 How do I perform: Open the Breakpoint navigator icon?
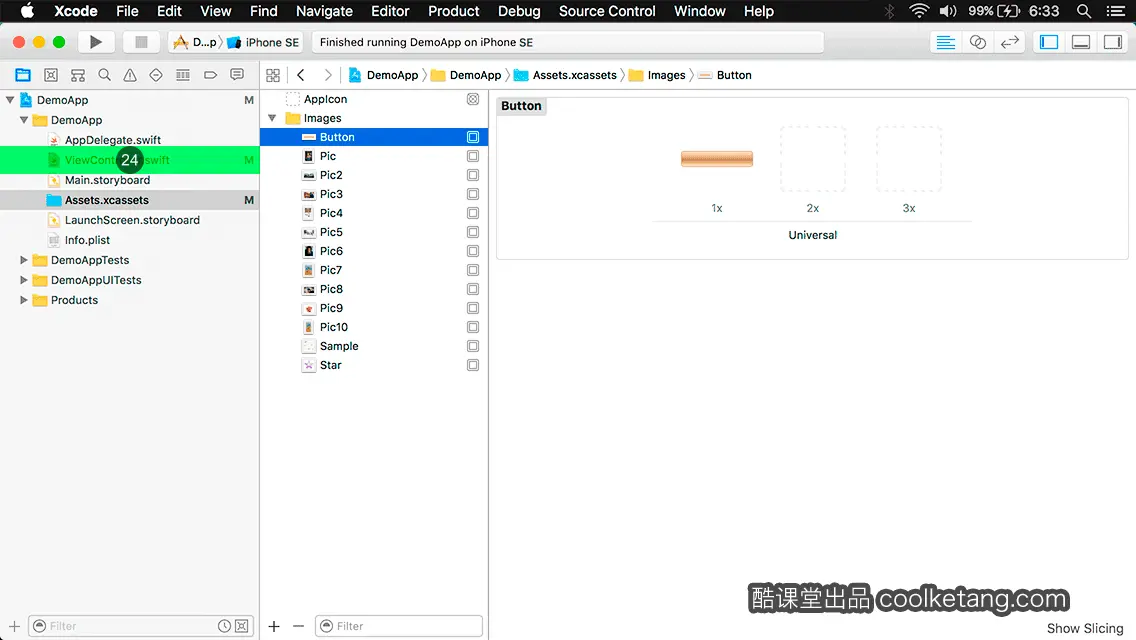210,75
